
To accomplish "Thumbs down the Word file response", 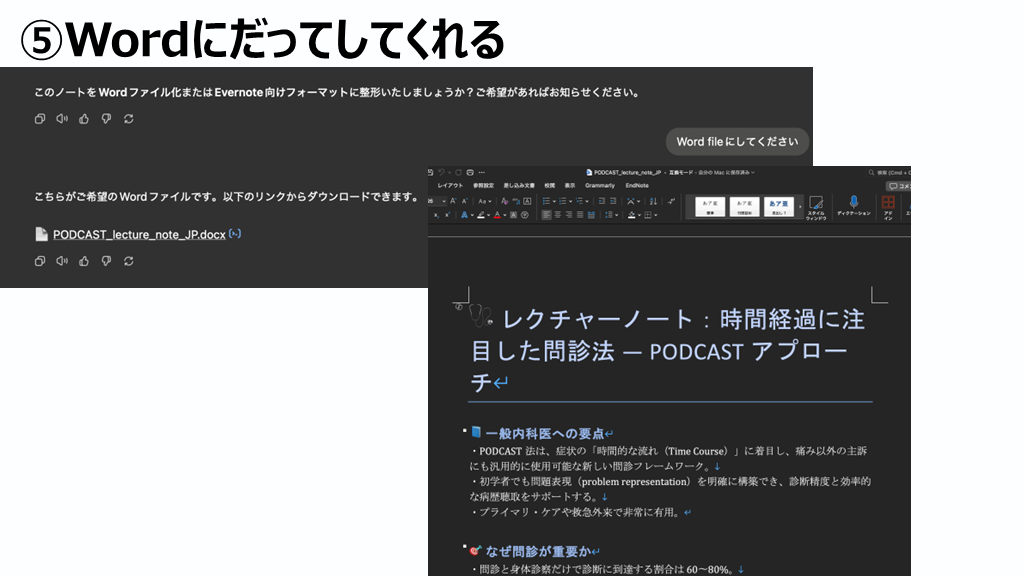I will point(106,261).
